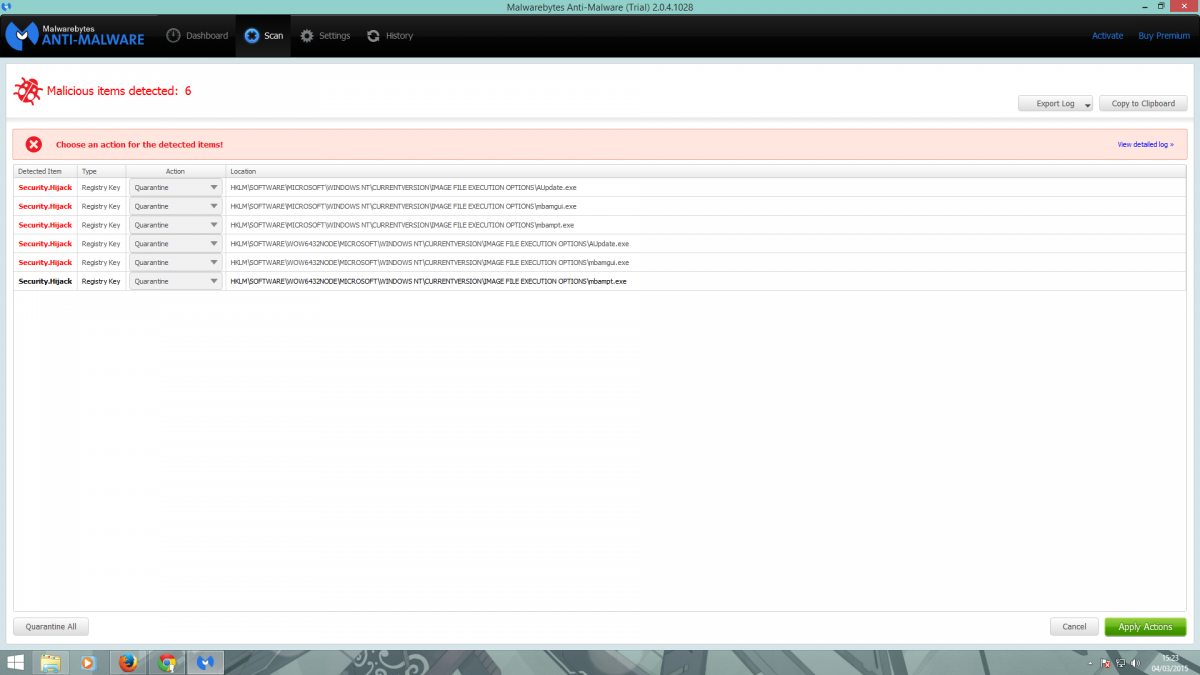This screenshot has width=1200, height=675.
Task: Click the Location column header
Action: (706, 172)
